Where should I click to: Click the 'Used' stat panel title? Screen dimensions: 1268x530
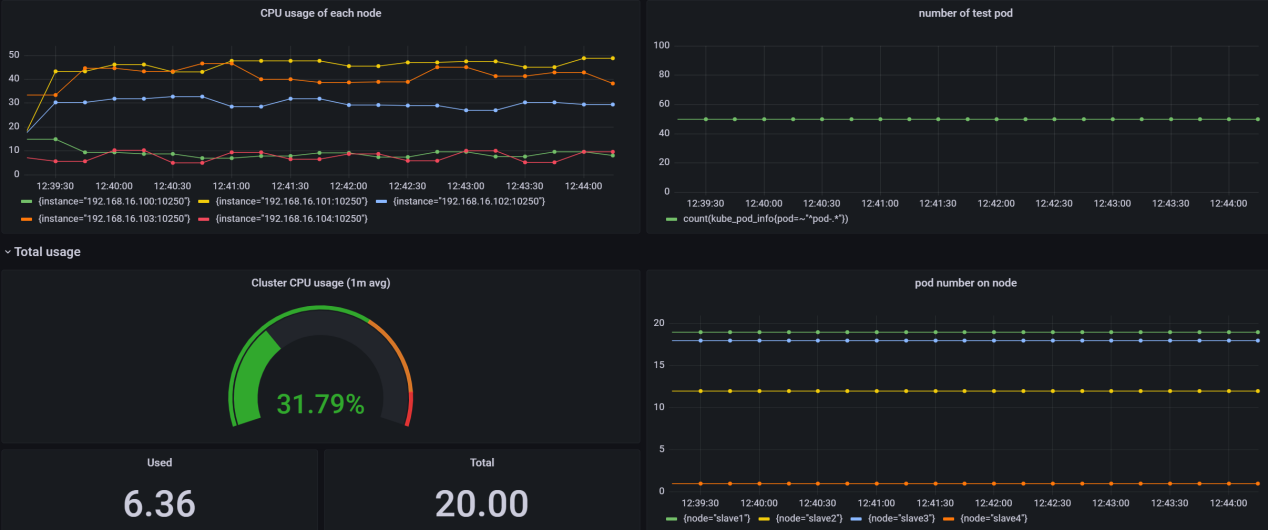point(159,463)
